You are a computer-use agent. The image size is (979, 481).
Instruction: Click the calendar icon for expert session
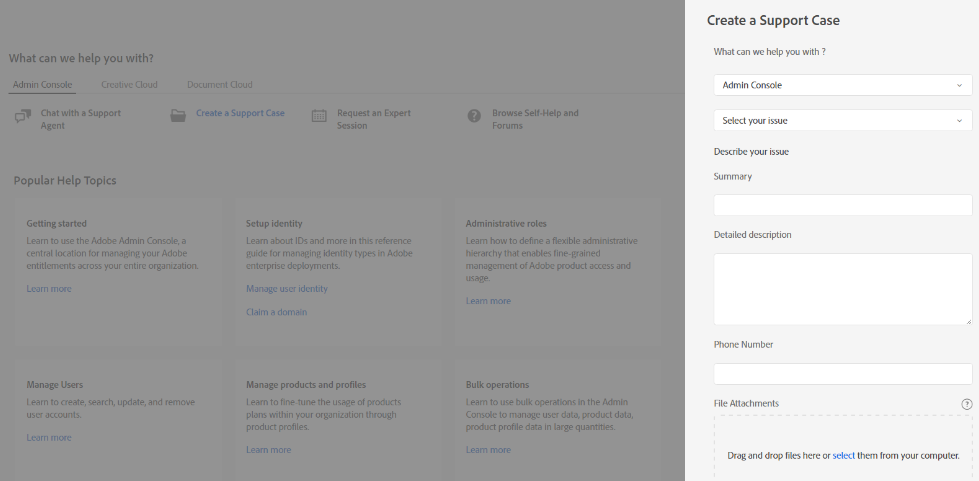point(319,116)
